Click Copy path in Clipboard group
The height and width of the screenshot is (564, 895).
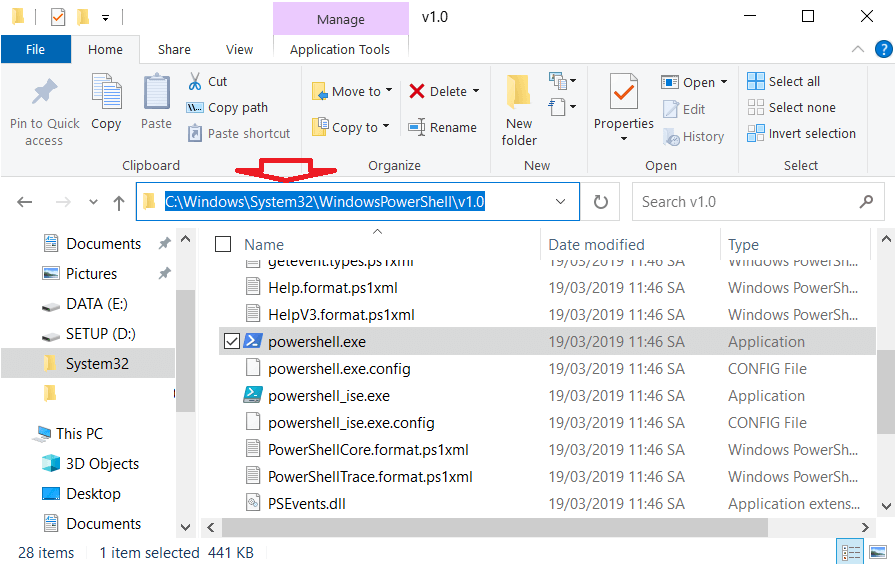click(x=227, y=107)
